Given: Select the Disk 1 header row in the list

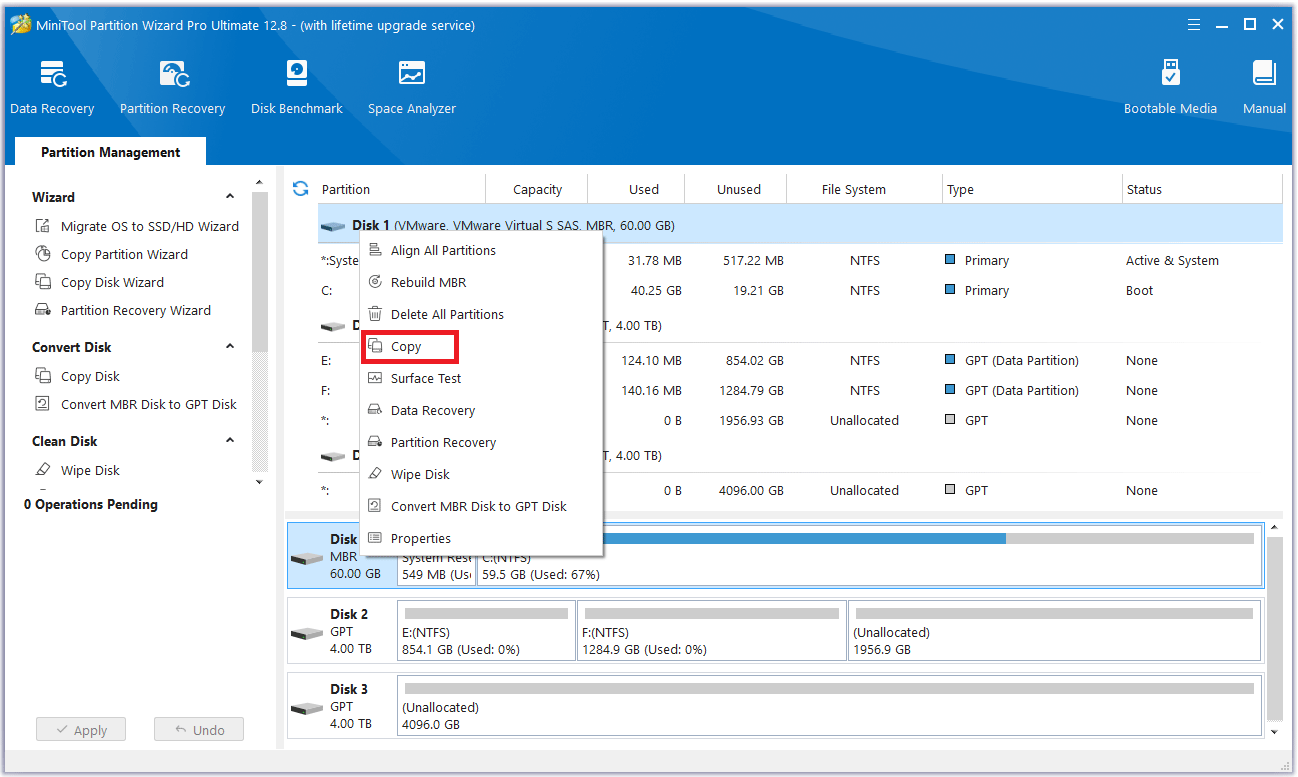Looking at the screenshot, I should coord(800,225).
